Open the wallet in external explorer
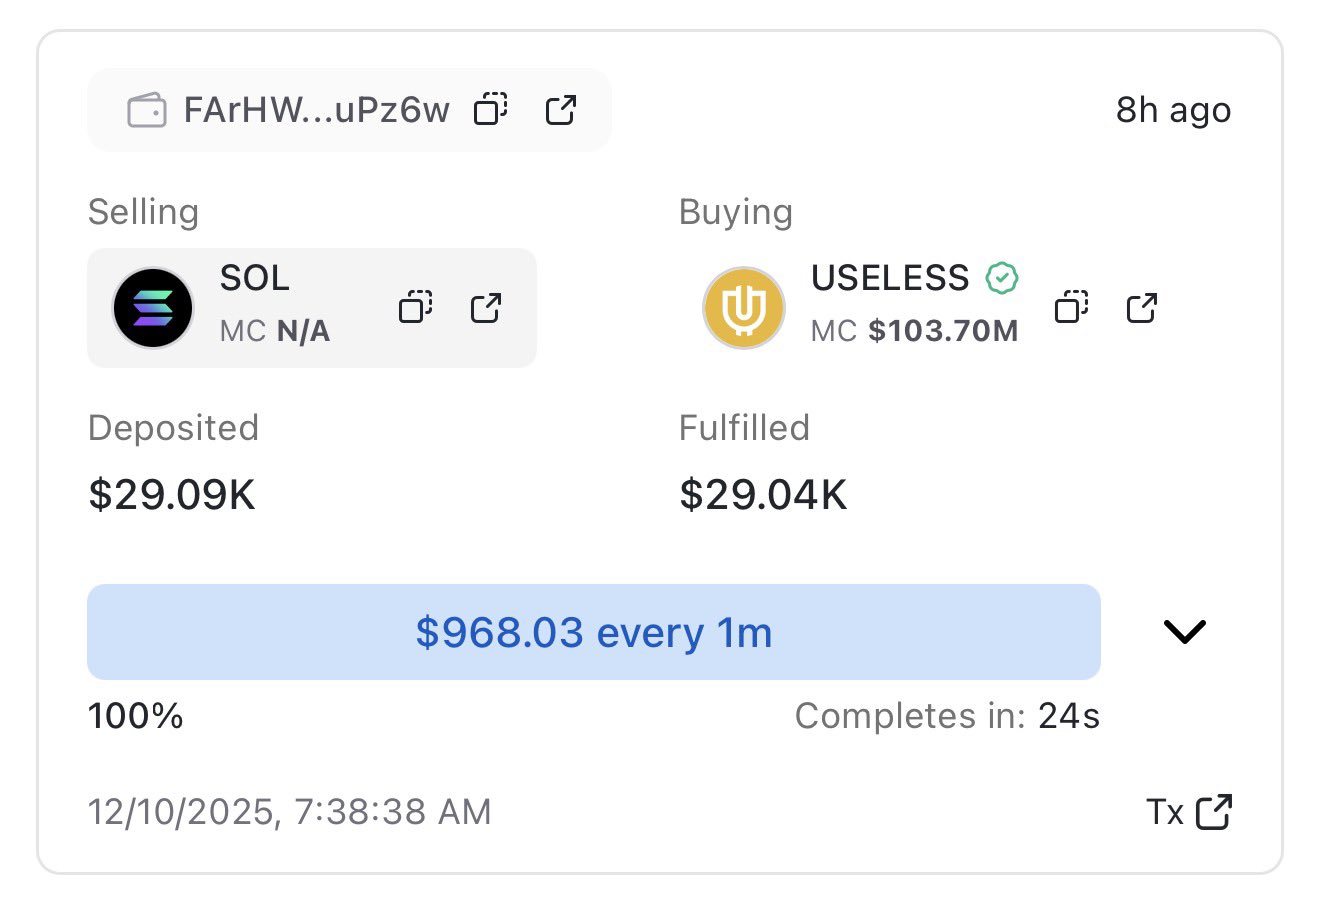 (x=561, y=109)
